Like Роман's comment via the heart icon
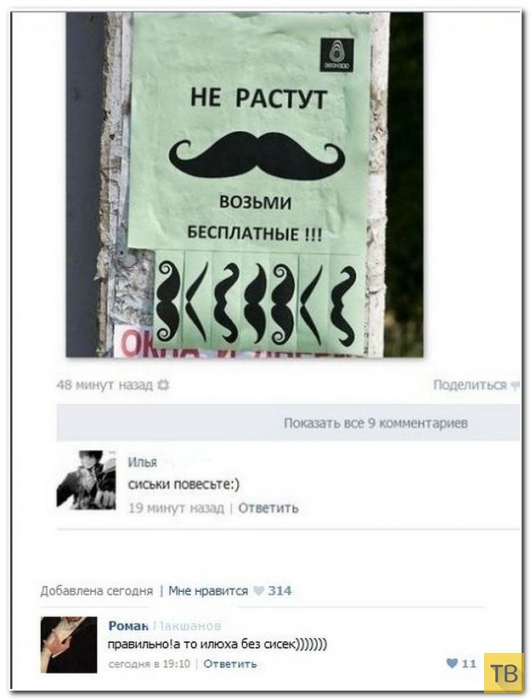This screenshot has height=700, width=531. pyautogui.click(x=452, y=663)
